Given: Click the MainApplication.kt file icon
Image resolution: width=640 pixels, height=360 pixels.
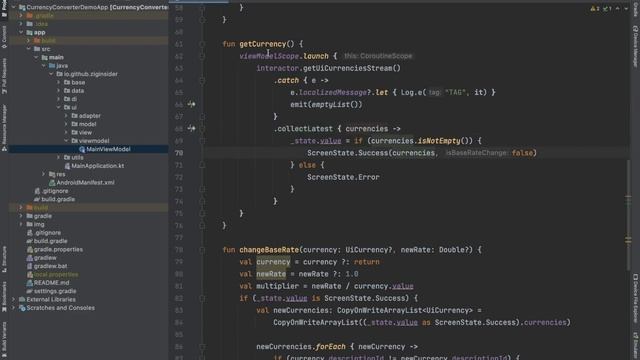Looking at the screenshot, I should [x=67, y=166].
